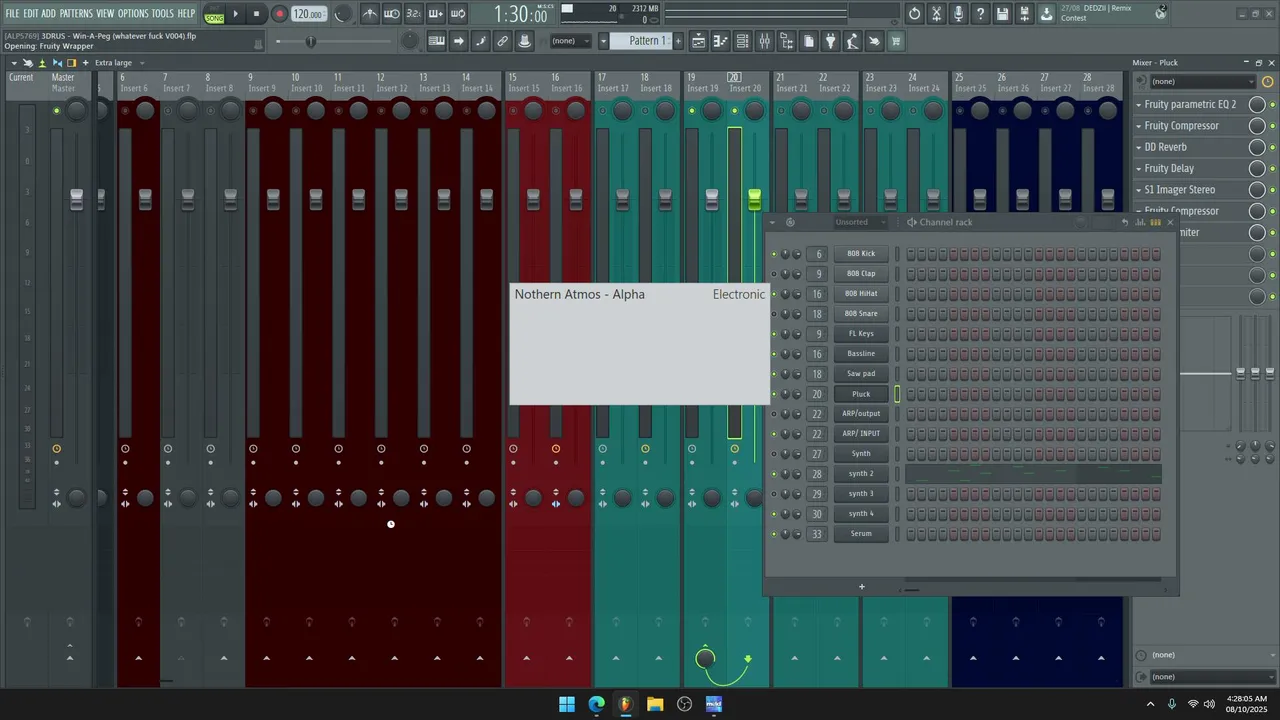Open the VIEW menu
Screen dimensions: 1280x720
point(105,13)
